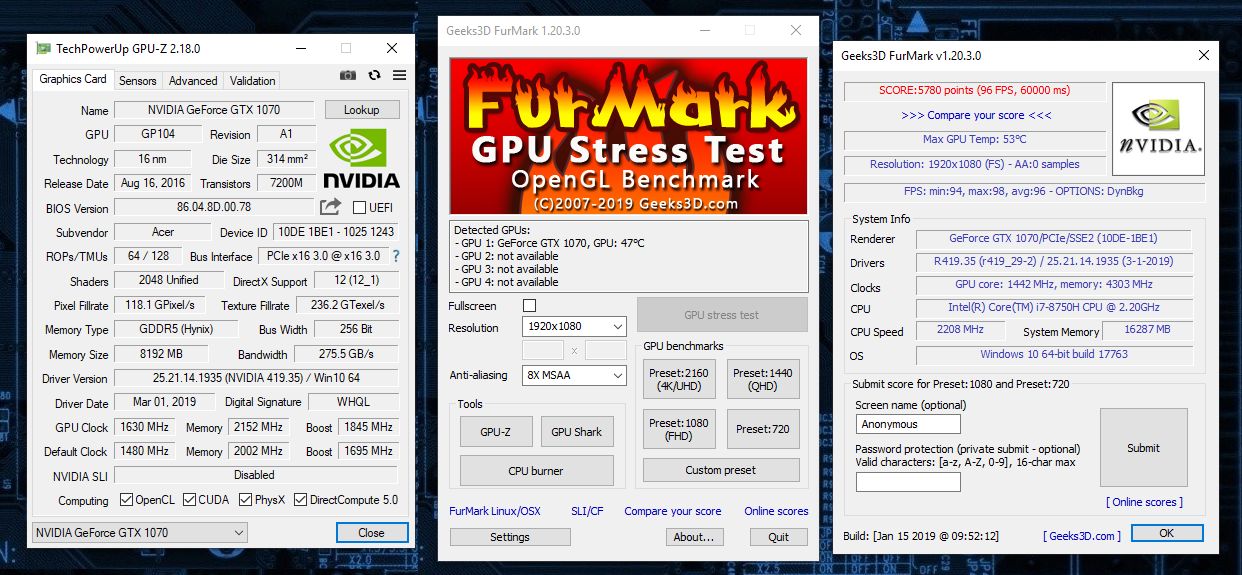
Task: Switch to the Sensors tab
Action: pos(138,81)
